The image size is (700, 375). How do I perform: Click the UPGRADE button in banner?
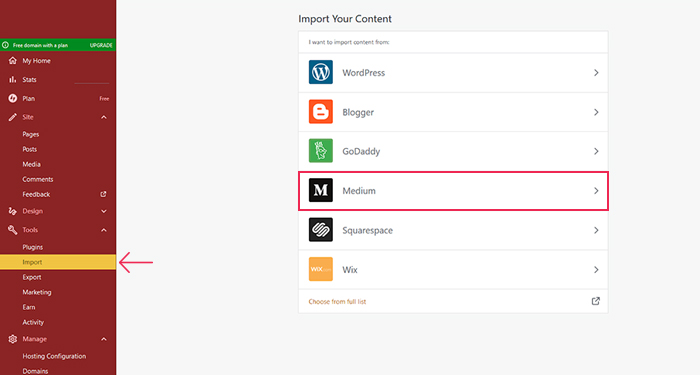tap(101, 45)
